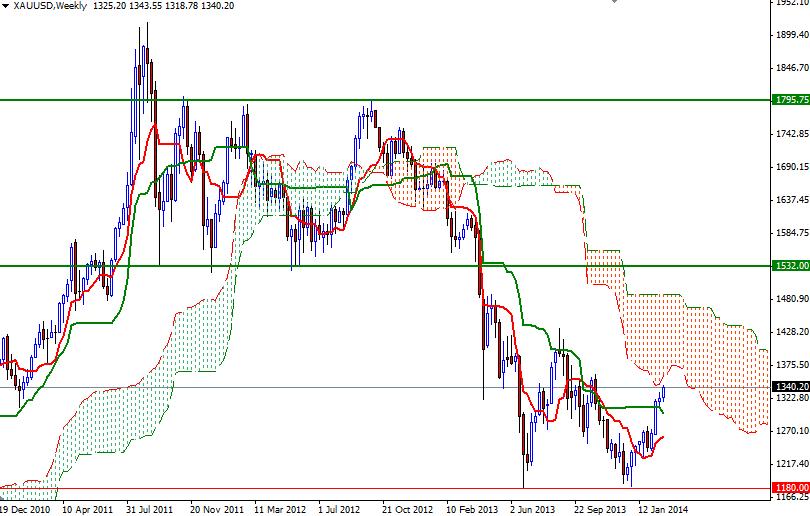Image resolution: width=810 pixels, height=516 pixels.
Task: Click the black 1340.20 current price tag
Action: point(791,387)
